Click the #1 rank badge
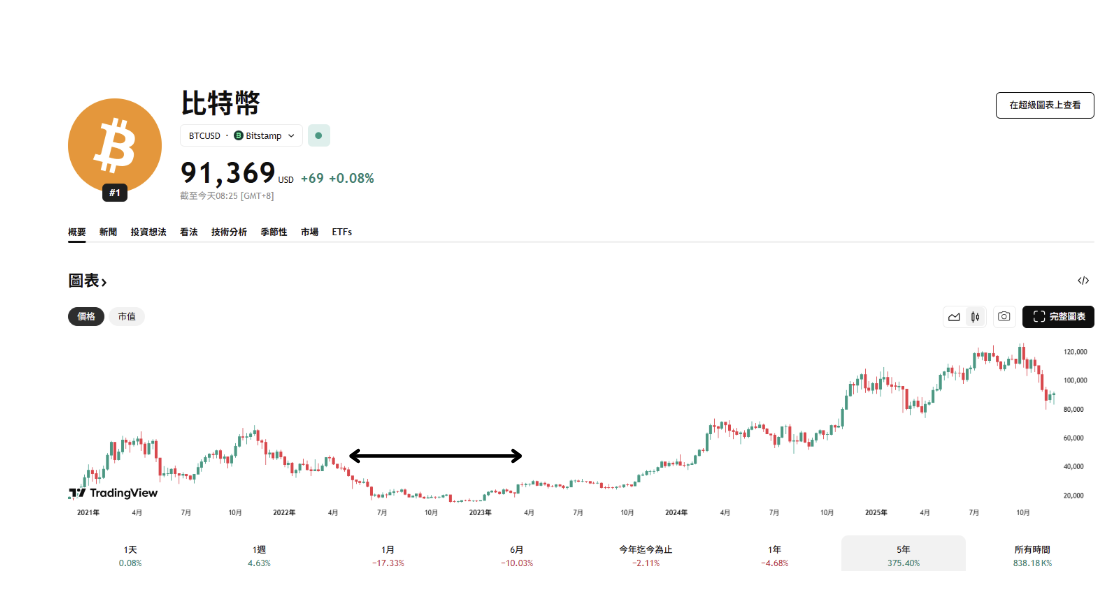Screen dimensions: 1118x593 115,193
